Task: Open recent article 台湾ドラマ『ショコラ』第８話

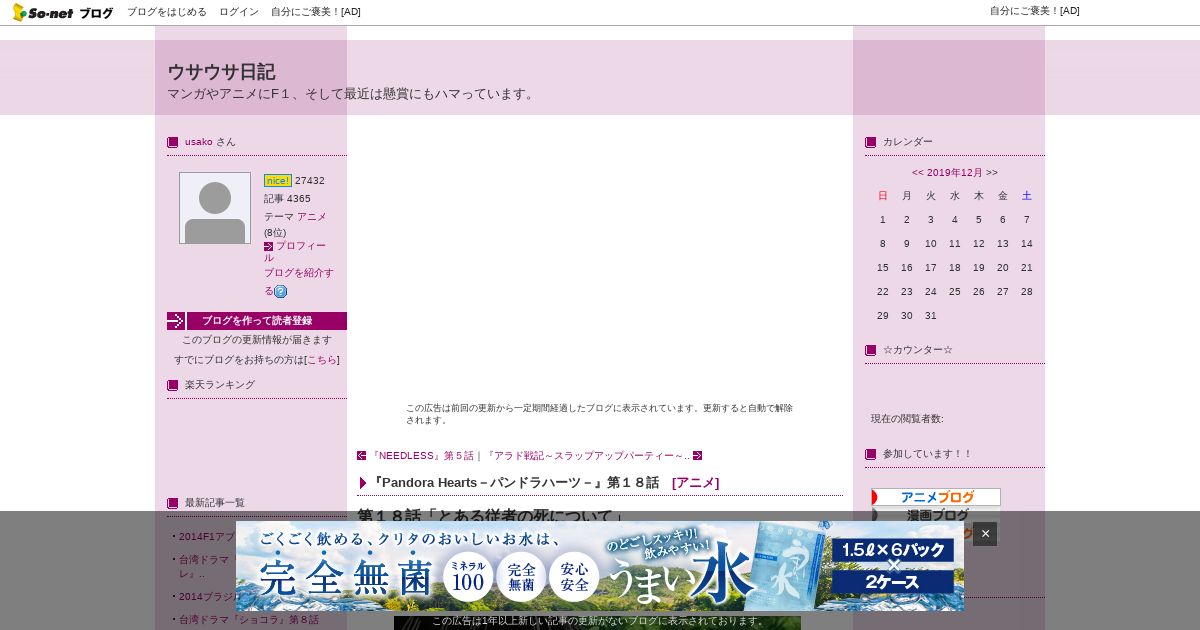Action: (249, 620)
